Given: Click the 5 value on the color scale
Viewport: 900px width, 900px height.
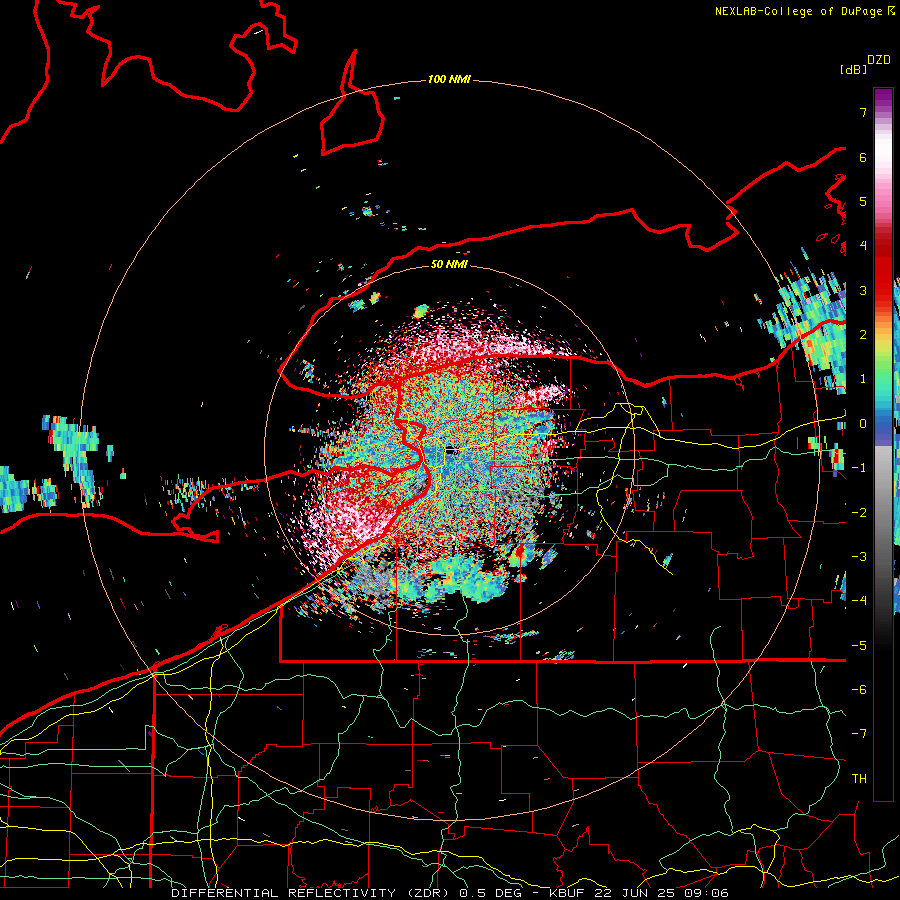Looking at the screenshot, I should tap(863, 201).
